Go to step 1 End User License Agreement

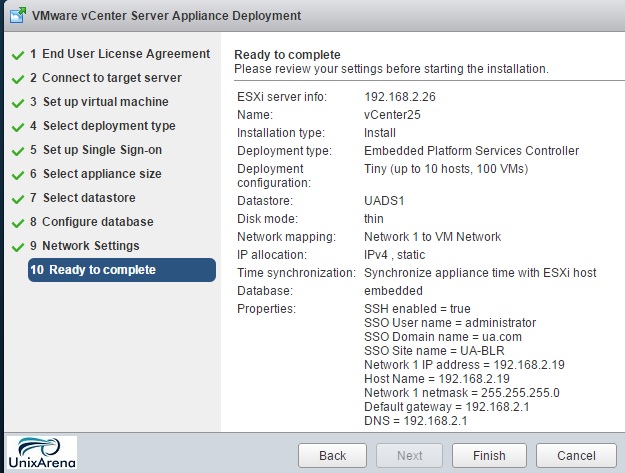120,54
